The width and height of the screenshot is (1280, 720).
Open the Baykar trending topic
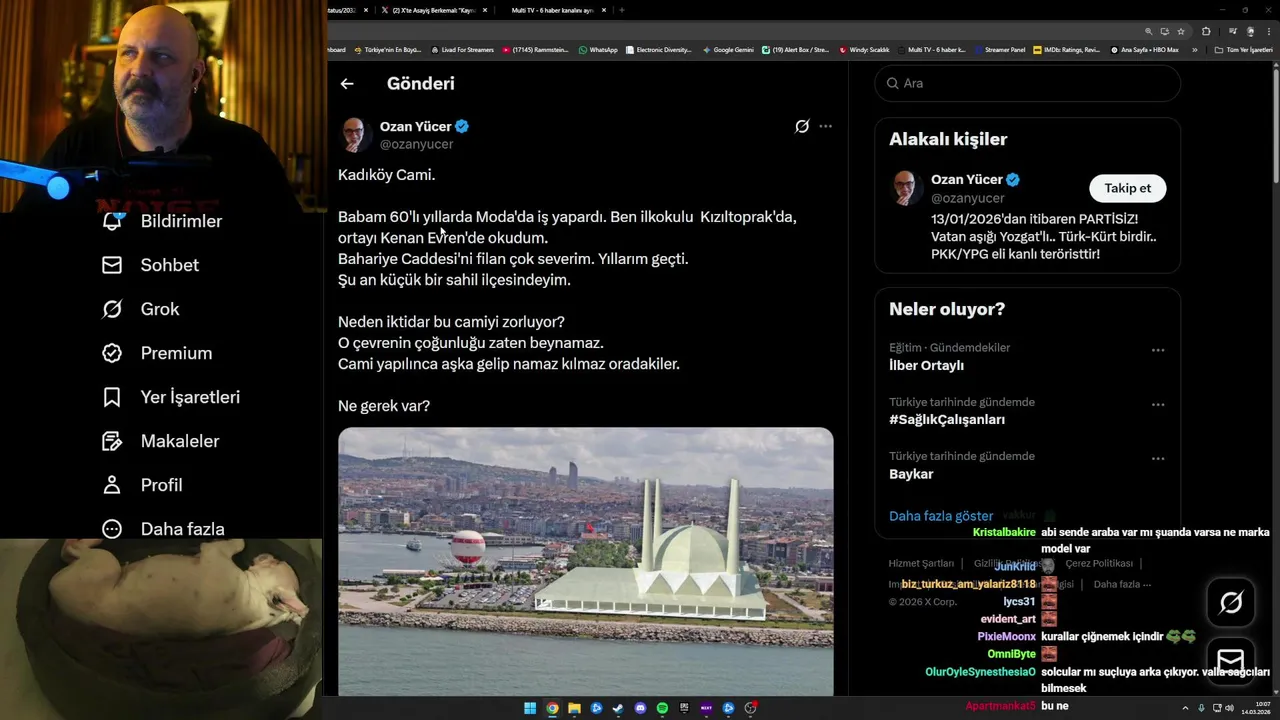coord(911,474)
